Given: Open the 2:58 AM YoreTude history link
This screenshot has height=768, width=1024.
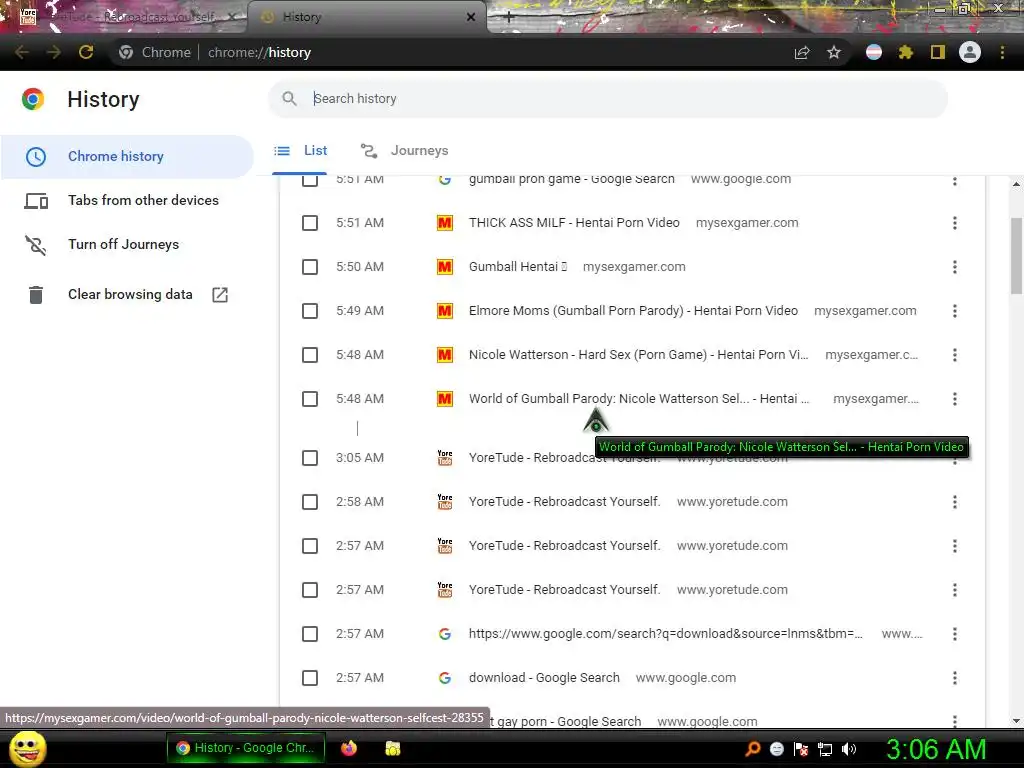Looking at the screenshot, I should 564,502.
